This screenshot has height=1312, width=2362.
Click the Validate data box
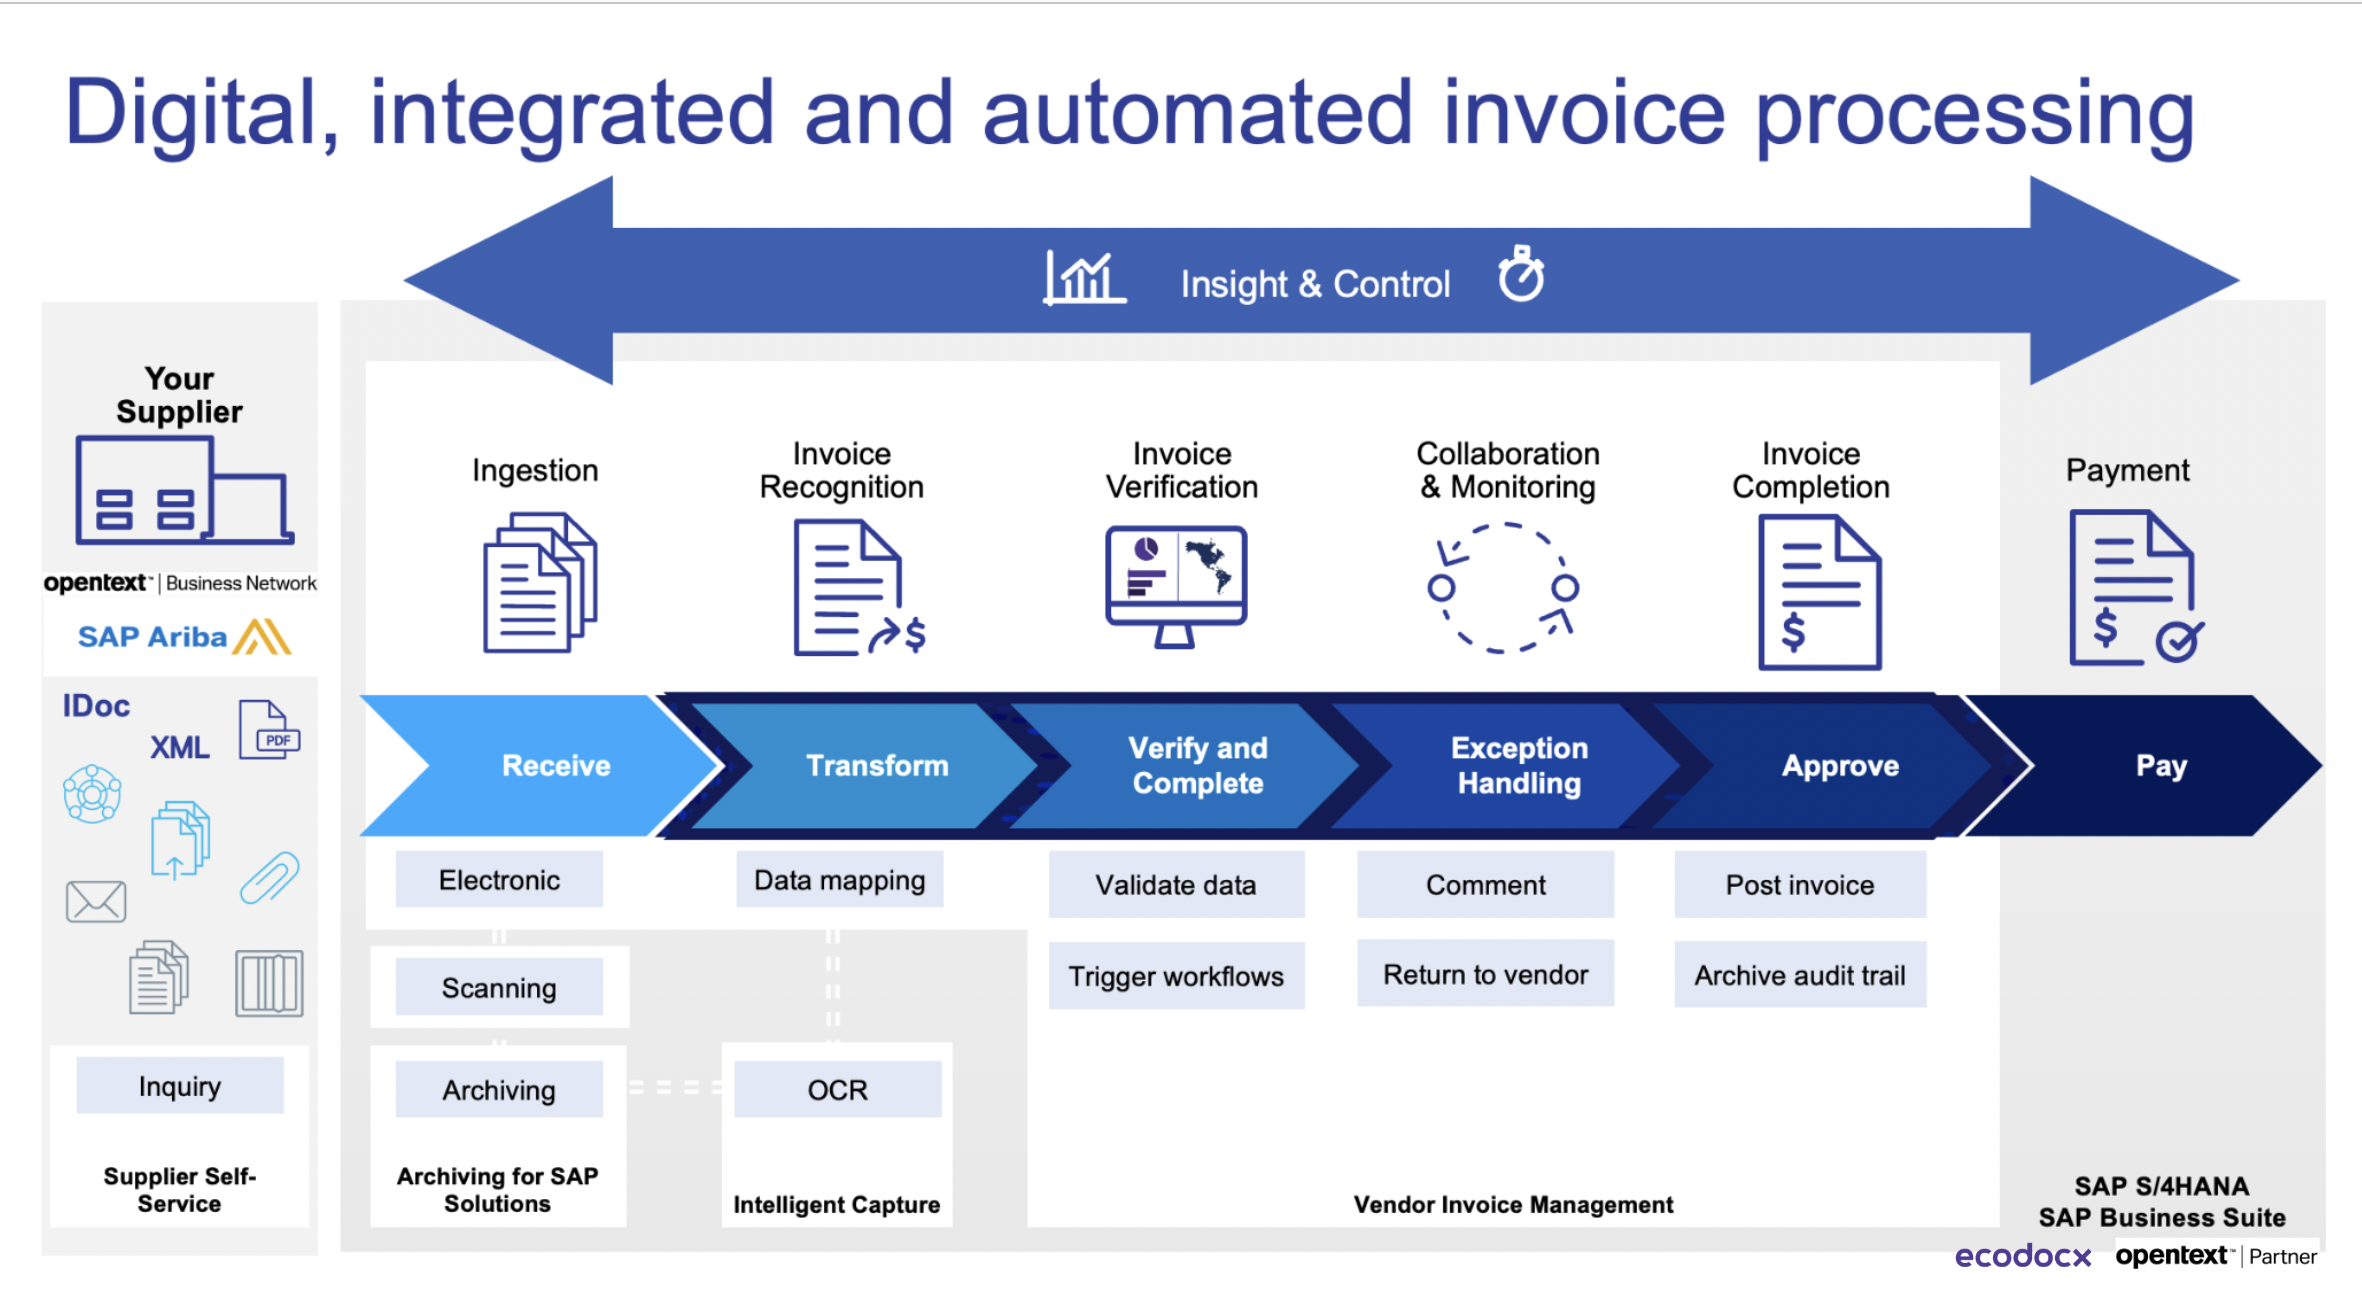coord(1176,884)
